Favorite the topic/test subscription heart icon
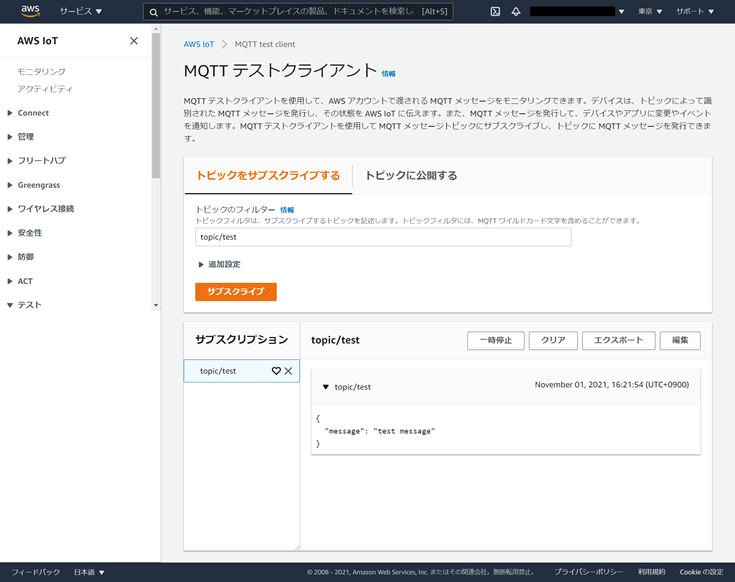 pyautogui.click(x=276, y=371)
